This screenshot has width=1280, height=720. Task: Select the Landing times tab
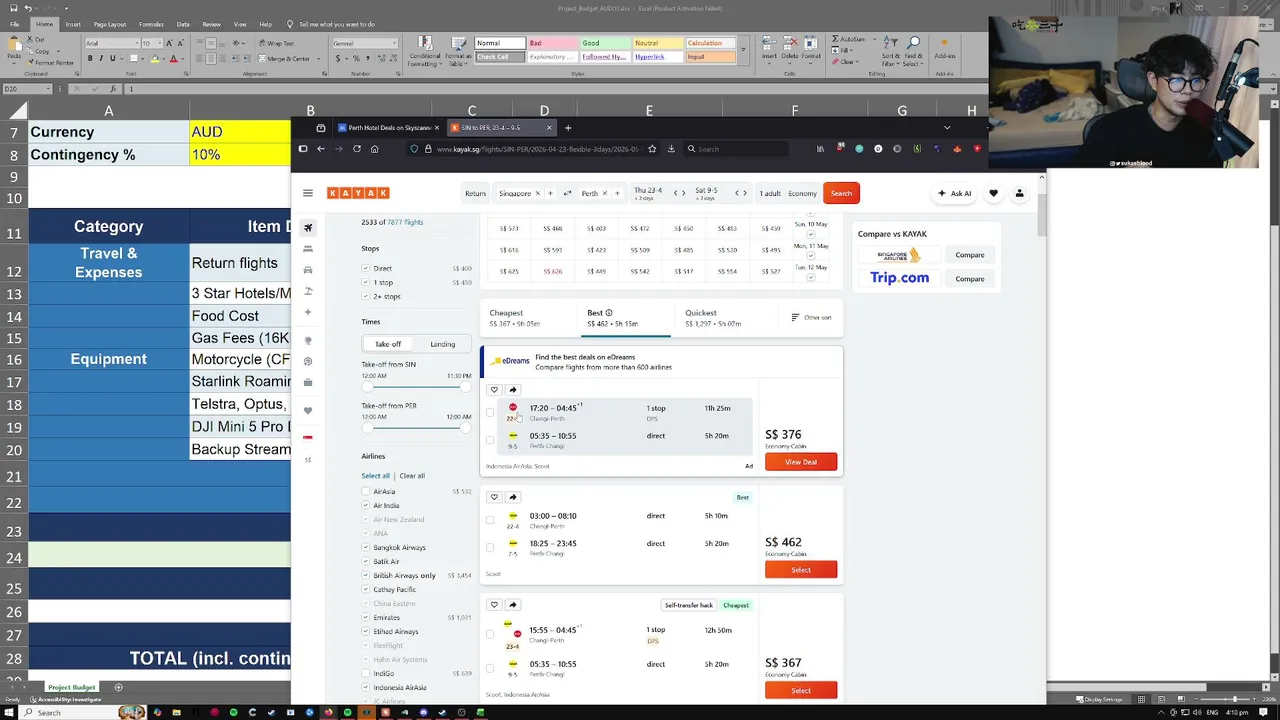pos(442,344)
